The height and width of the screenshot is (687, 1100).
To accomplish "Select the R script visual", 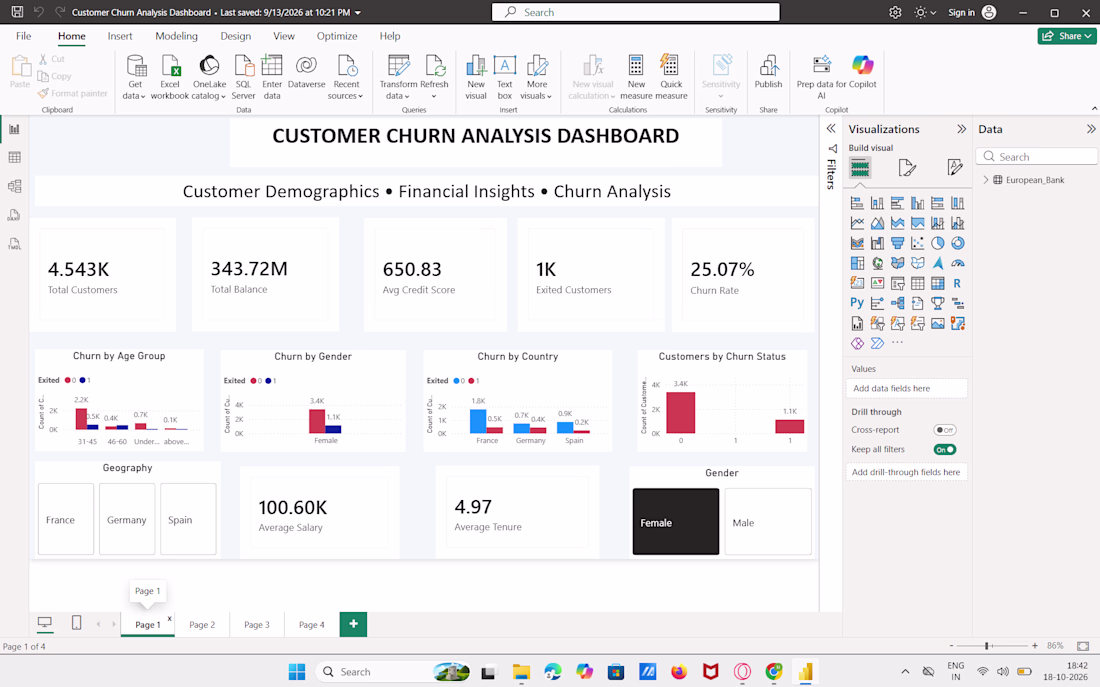I will [x=958, y=284].
